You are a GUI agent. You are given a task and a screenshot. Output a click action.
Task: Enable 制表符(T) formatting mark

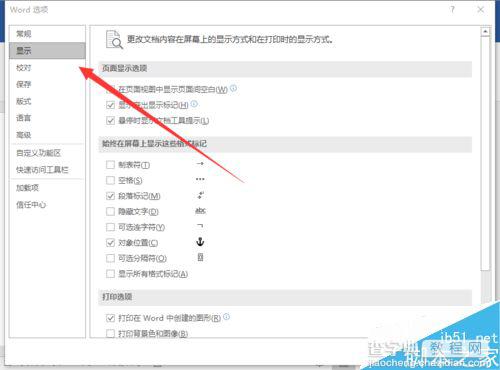(110, 165)
